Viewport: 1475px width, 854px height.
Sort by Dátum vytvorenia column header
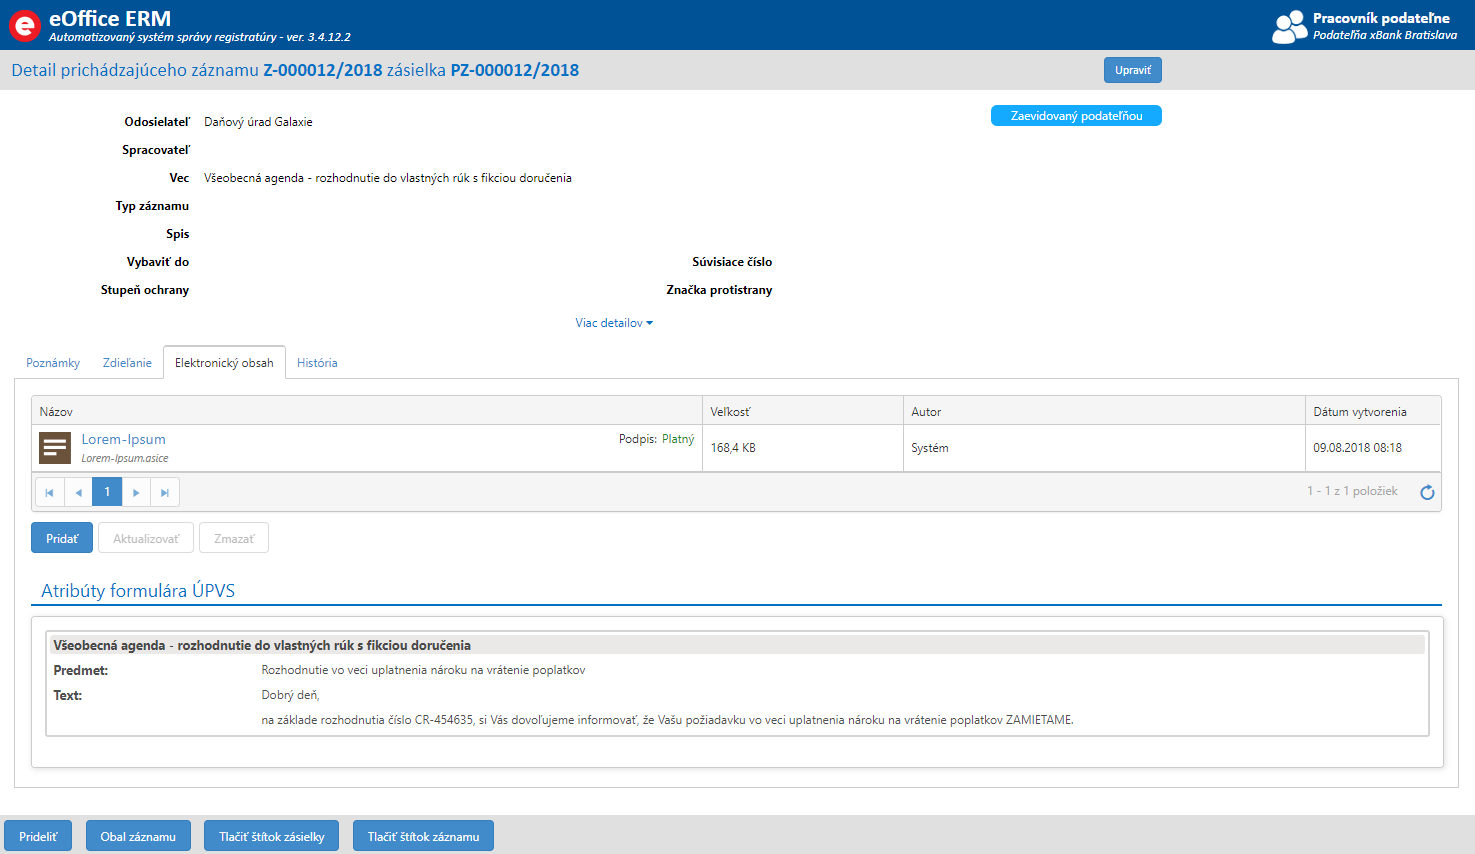coord(1373,411)
